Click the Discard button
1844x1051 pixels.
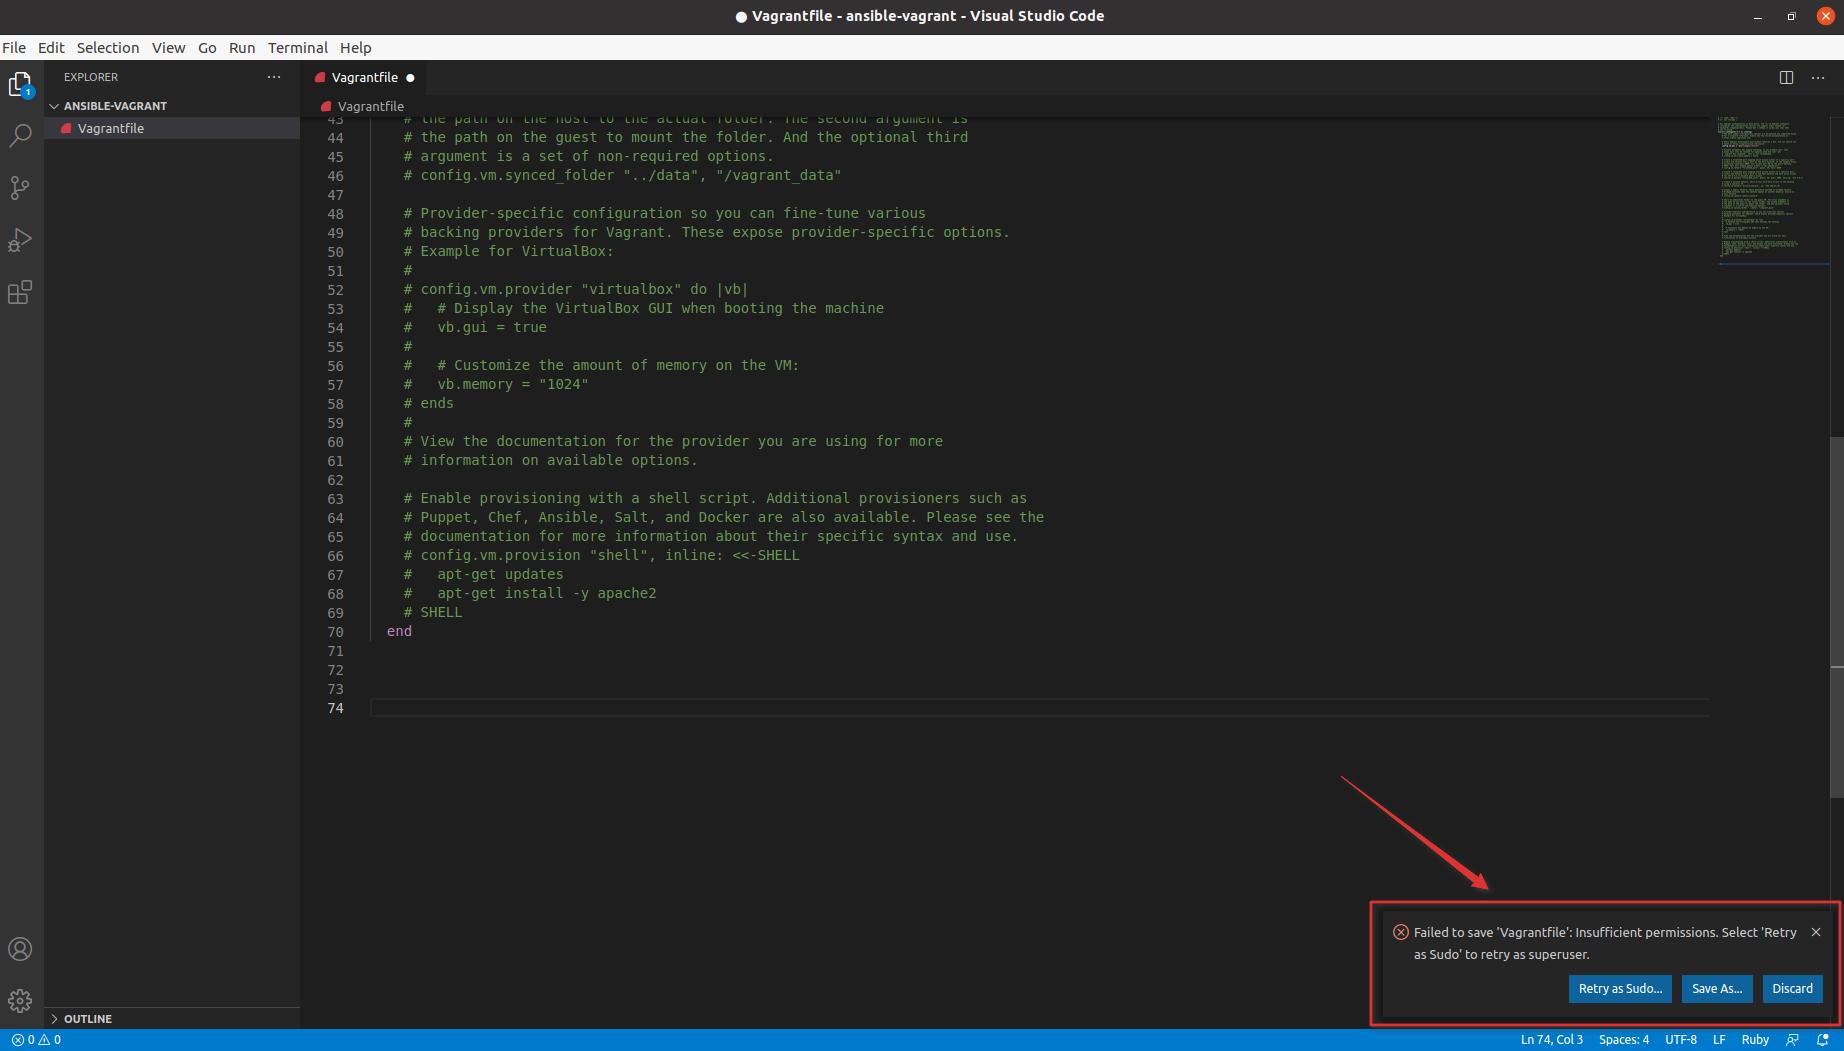coord(1792,988)
